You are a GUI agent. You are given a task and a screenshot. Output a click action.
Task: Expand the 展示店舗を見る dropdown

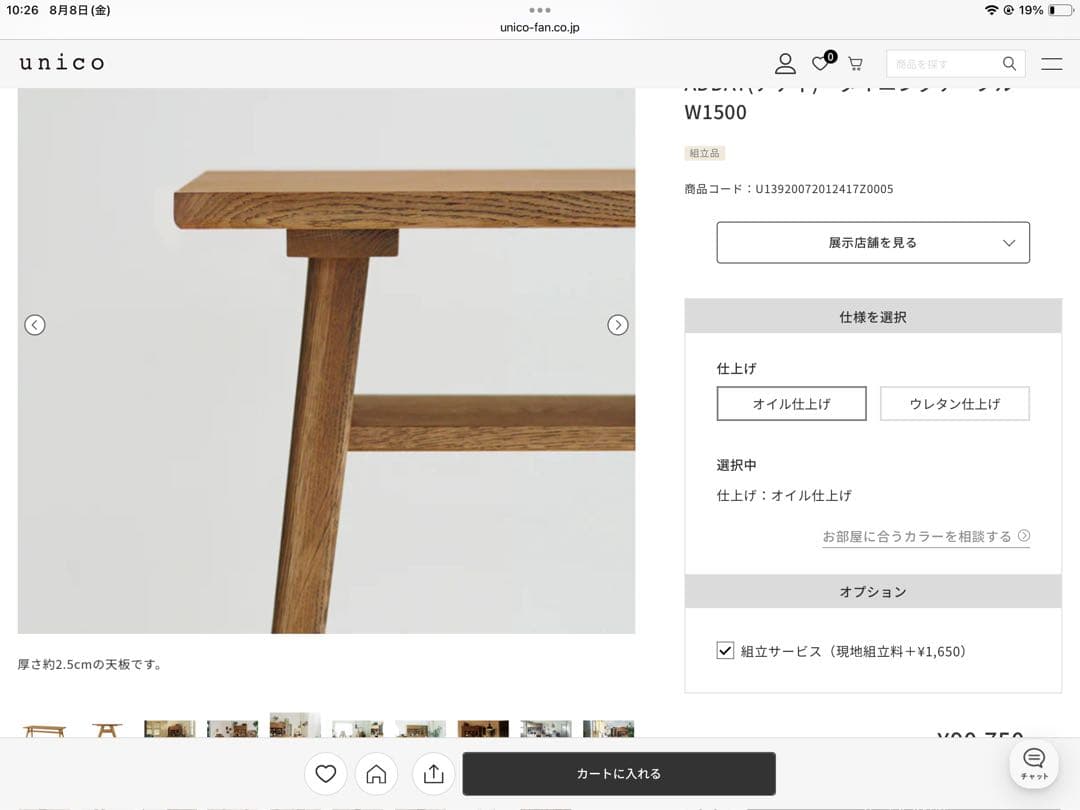(x=872, y=243)
